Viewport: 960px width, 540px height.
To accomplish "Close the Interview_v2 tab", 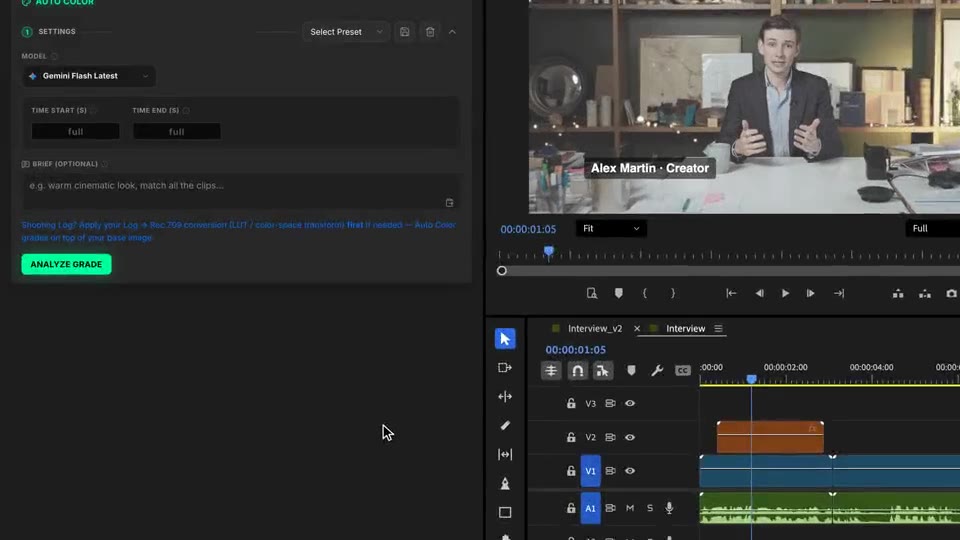I will pos(637,329).
